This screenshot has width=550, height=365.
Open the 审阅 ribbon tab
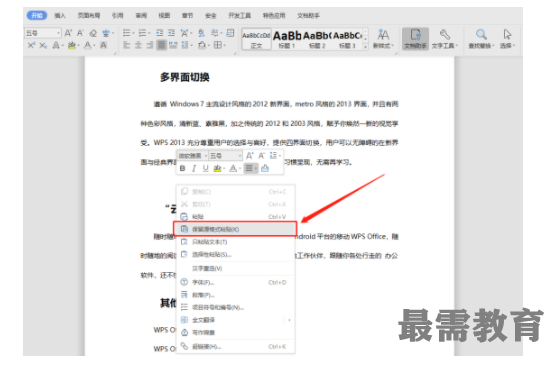pyautogui.click(x=141, y=15)
